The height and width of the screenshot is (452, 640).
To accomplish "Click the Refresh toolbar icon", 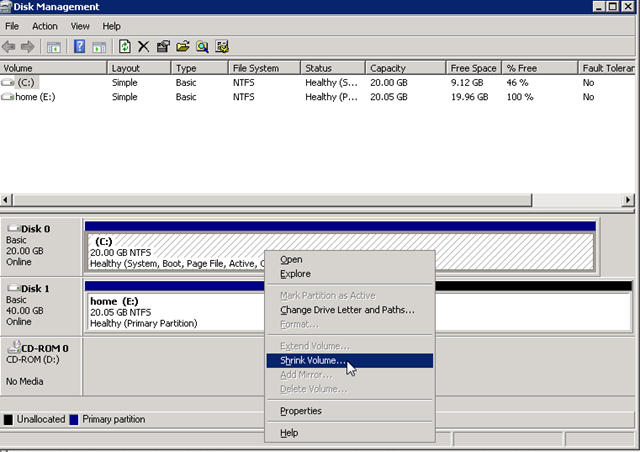I will [x=124, y=47].
